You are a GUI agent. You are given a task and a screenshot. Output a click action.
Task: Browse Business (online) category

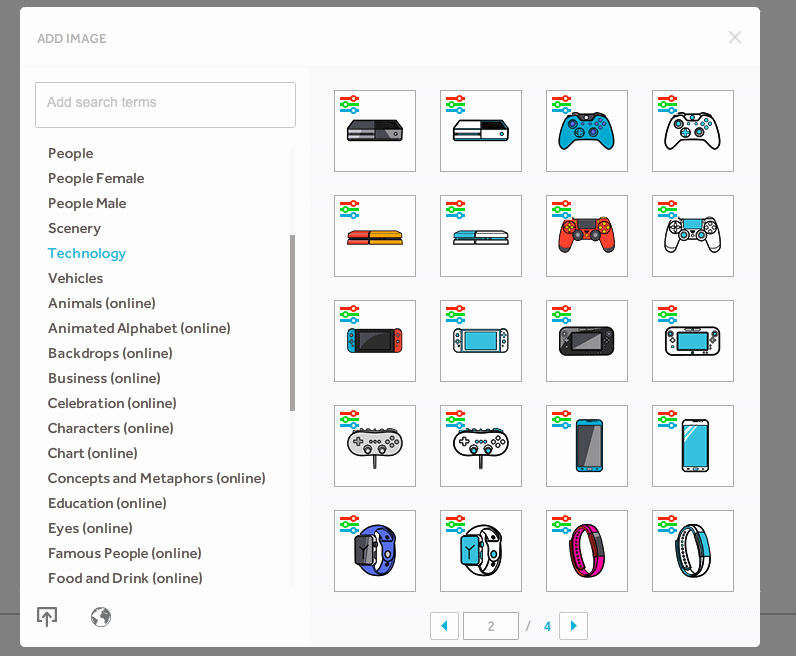click(x=104, y=378)
